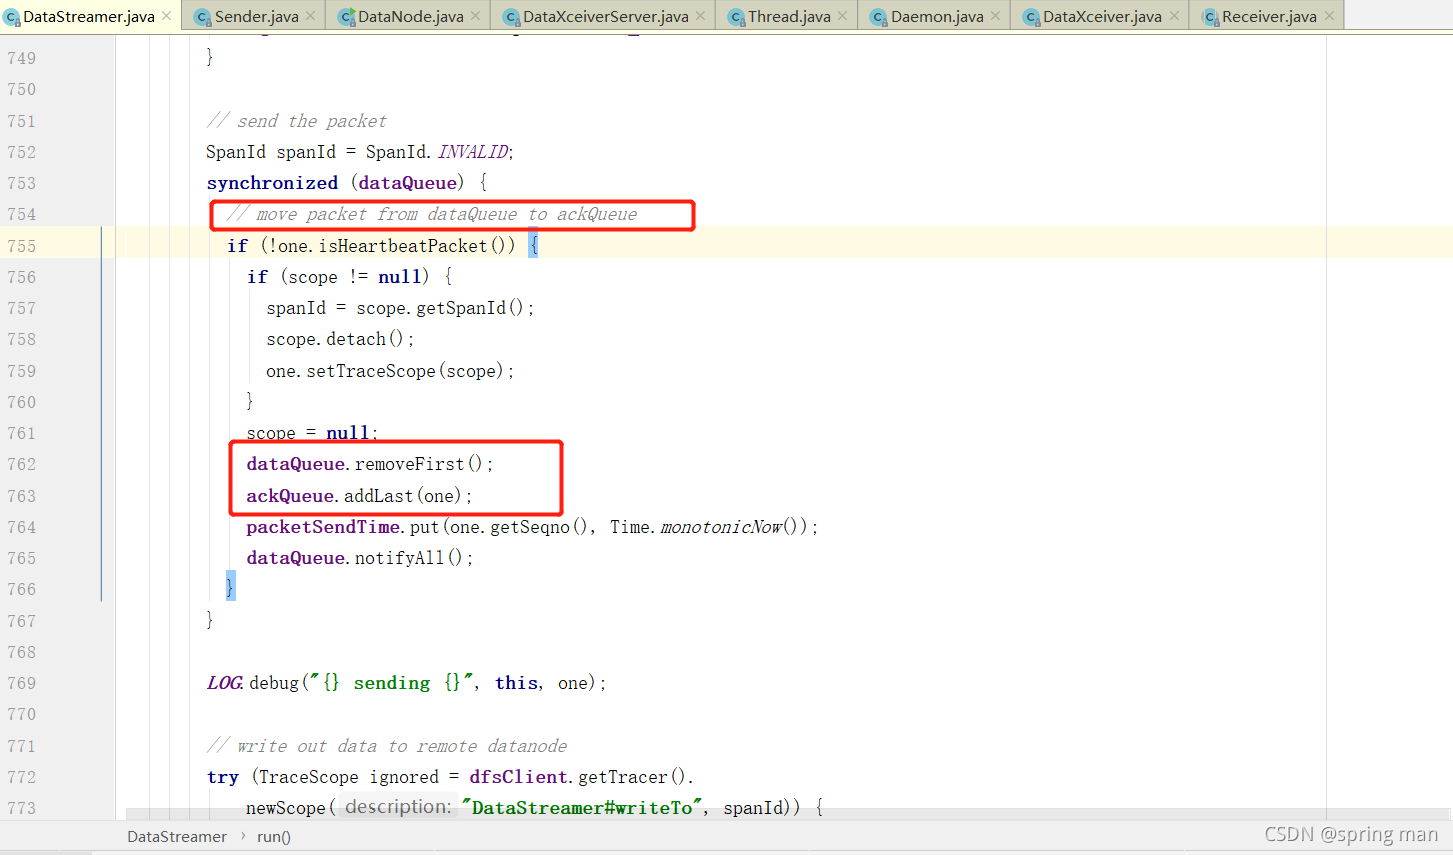The width and height of the screenshot is (1453, 855).
Task: Close the Receiver.java tab
Action: point(1329,16)
